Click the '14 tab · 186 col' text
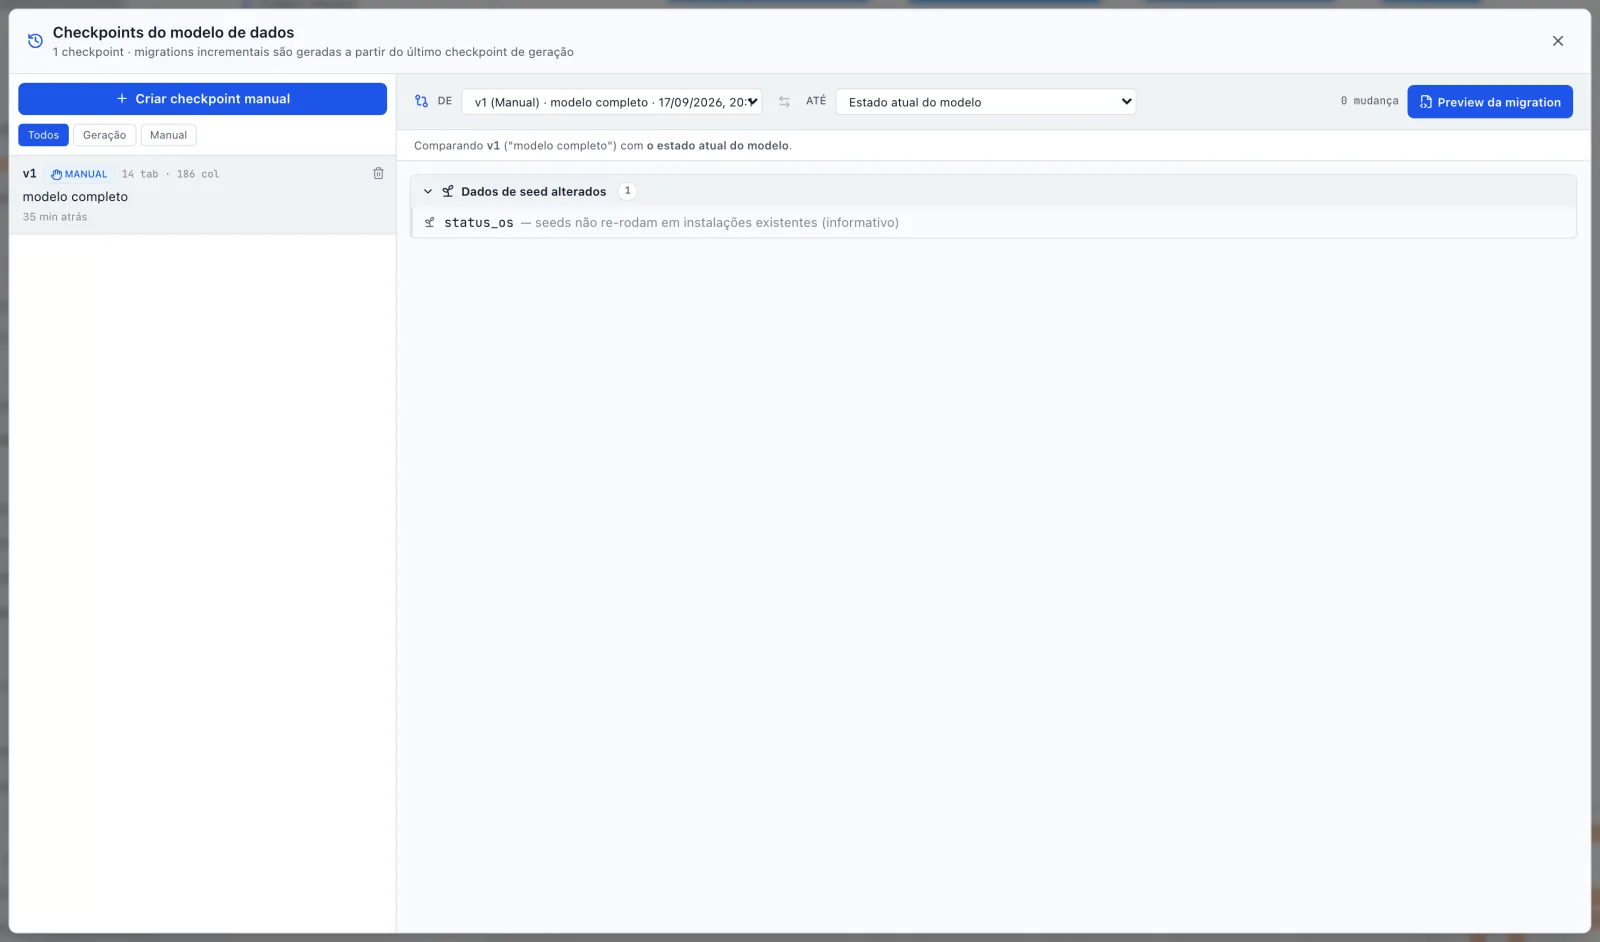The height and width of the screenshot is (942, 1600). [x=170, y=174]
